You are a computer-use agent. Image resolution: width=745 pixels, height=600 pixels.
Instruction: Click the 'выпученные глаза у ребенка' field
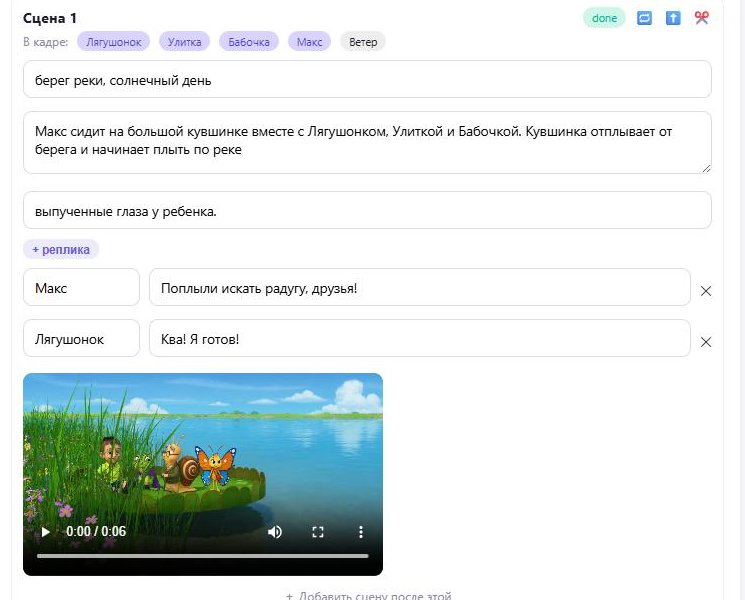(x=367, y=210)
